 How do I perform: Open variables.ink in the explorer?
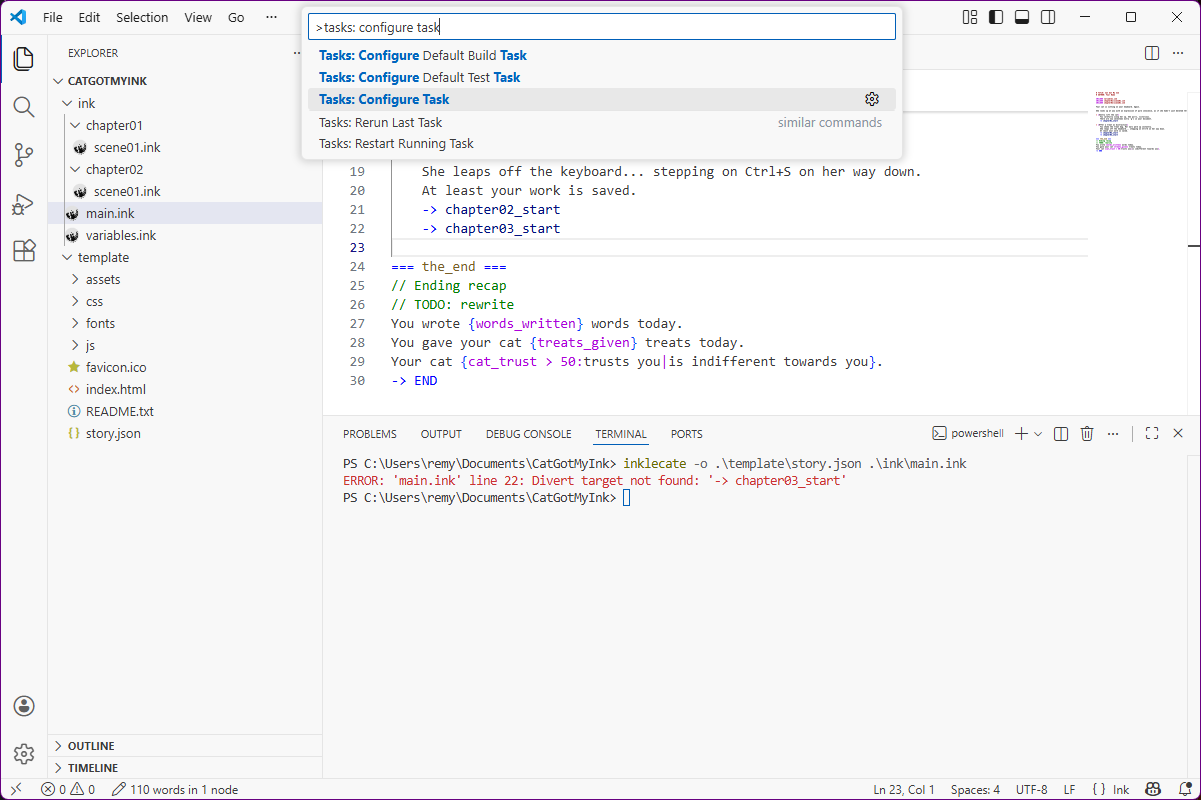[x=185, y=235]
